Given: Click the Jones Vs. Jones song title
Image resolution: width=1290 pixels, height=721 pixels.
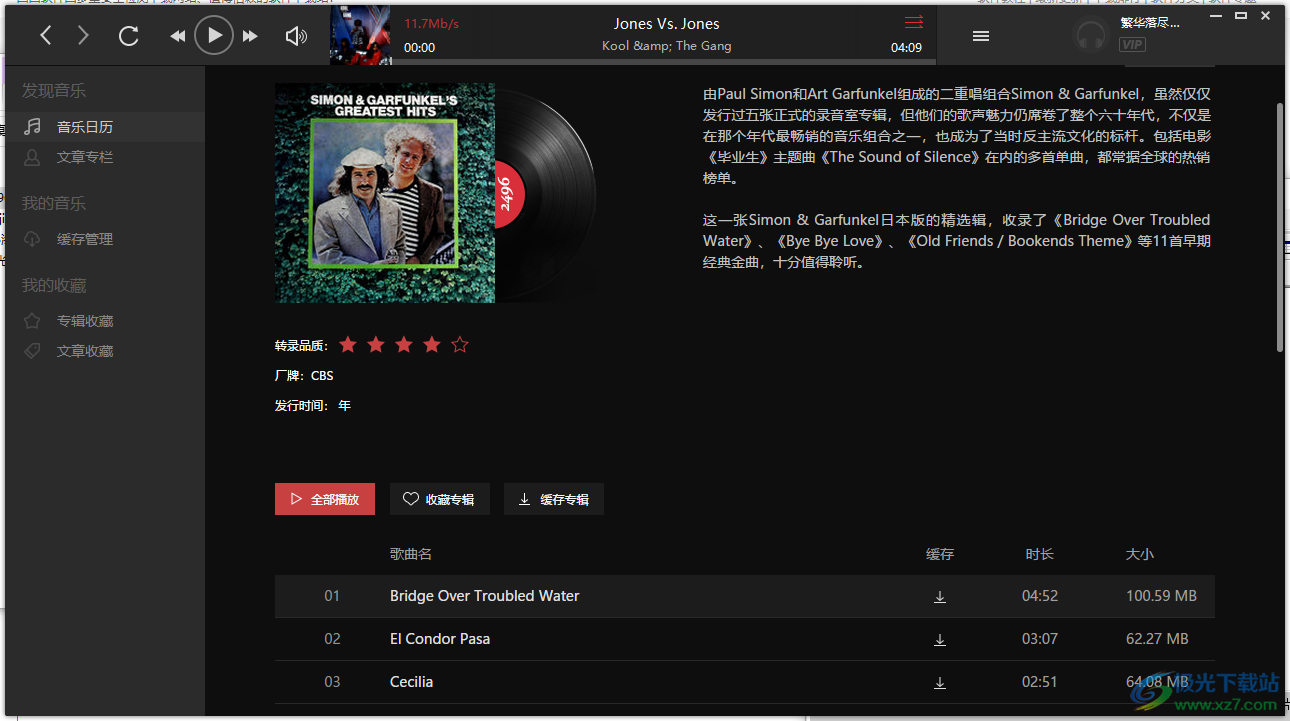Looking at the screenshot, I should 667,24.
